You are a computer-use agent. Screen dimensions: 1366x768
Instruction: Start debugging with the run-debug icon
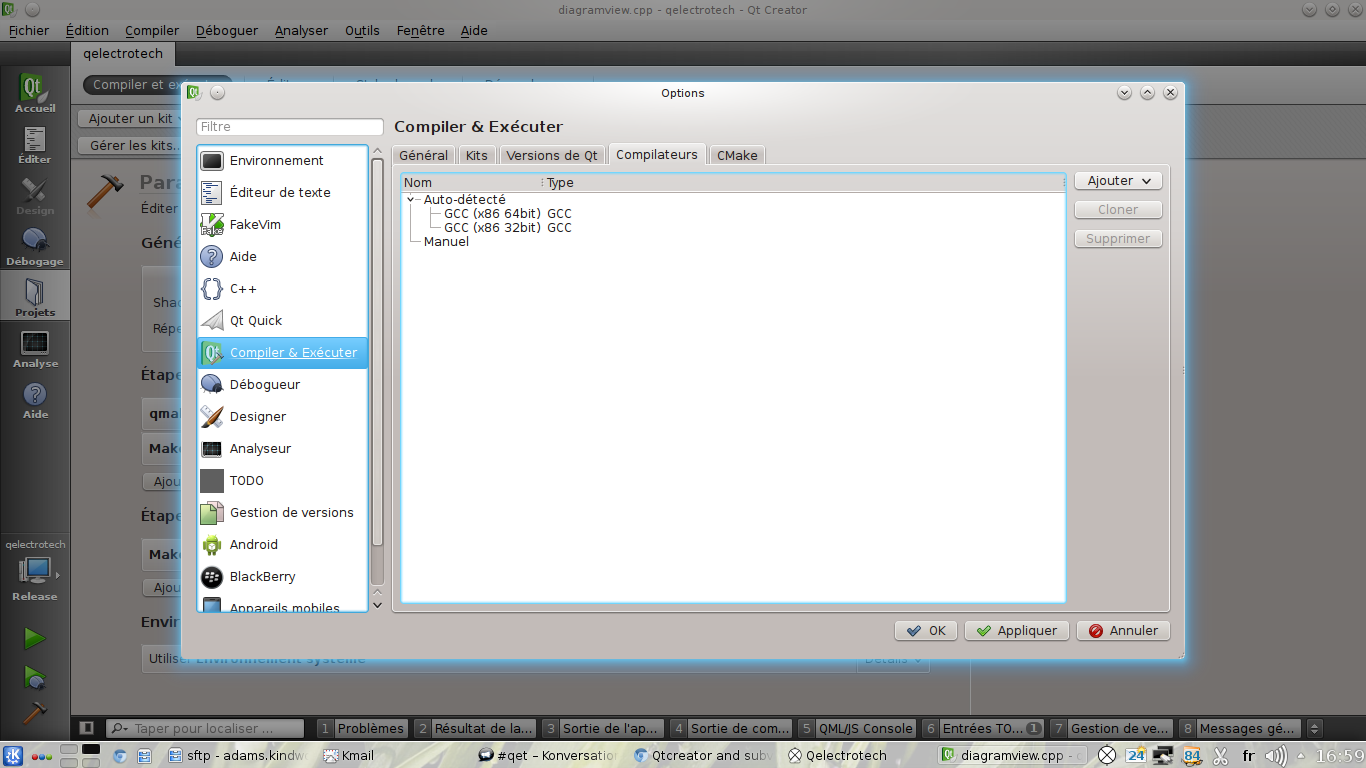pos(35,677)
